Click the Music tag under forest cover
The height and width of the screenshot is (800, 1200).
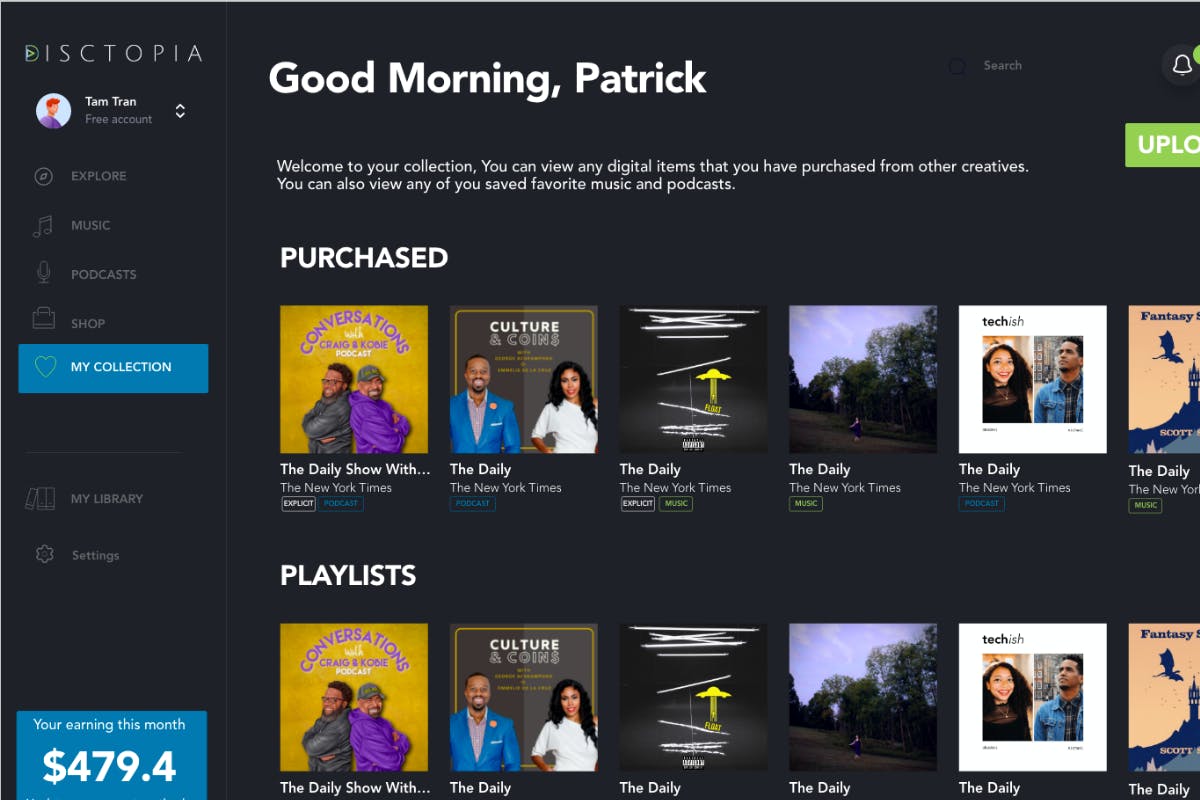pyautogui.click(x=806, y=504)
